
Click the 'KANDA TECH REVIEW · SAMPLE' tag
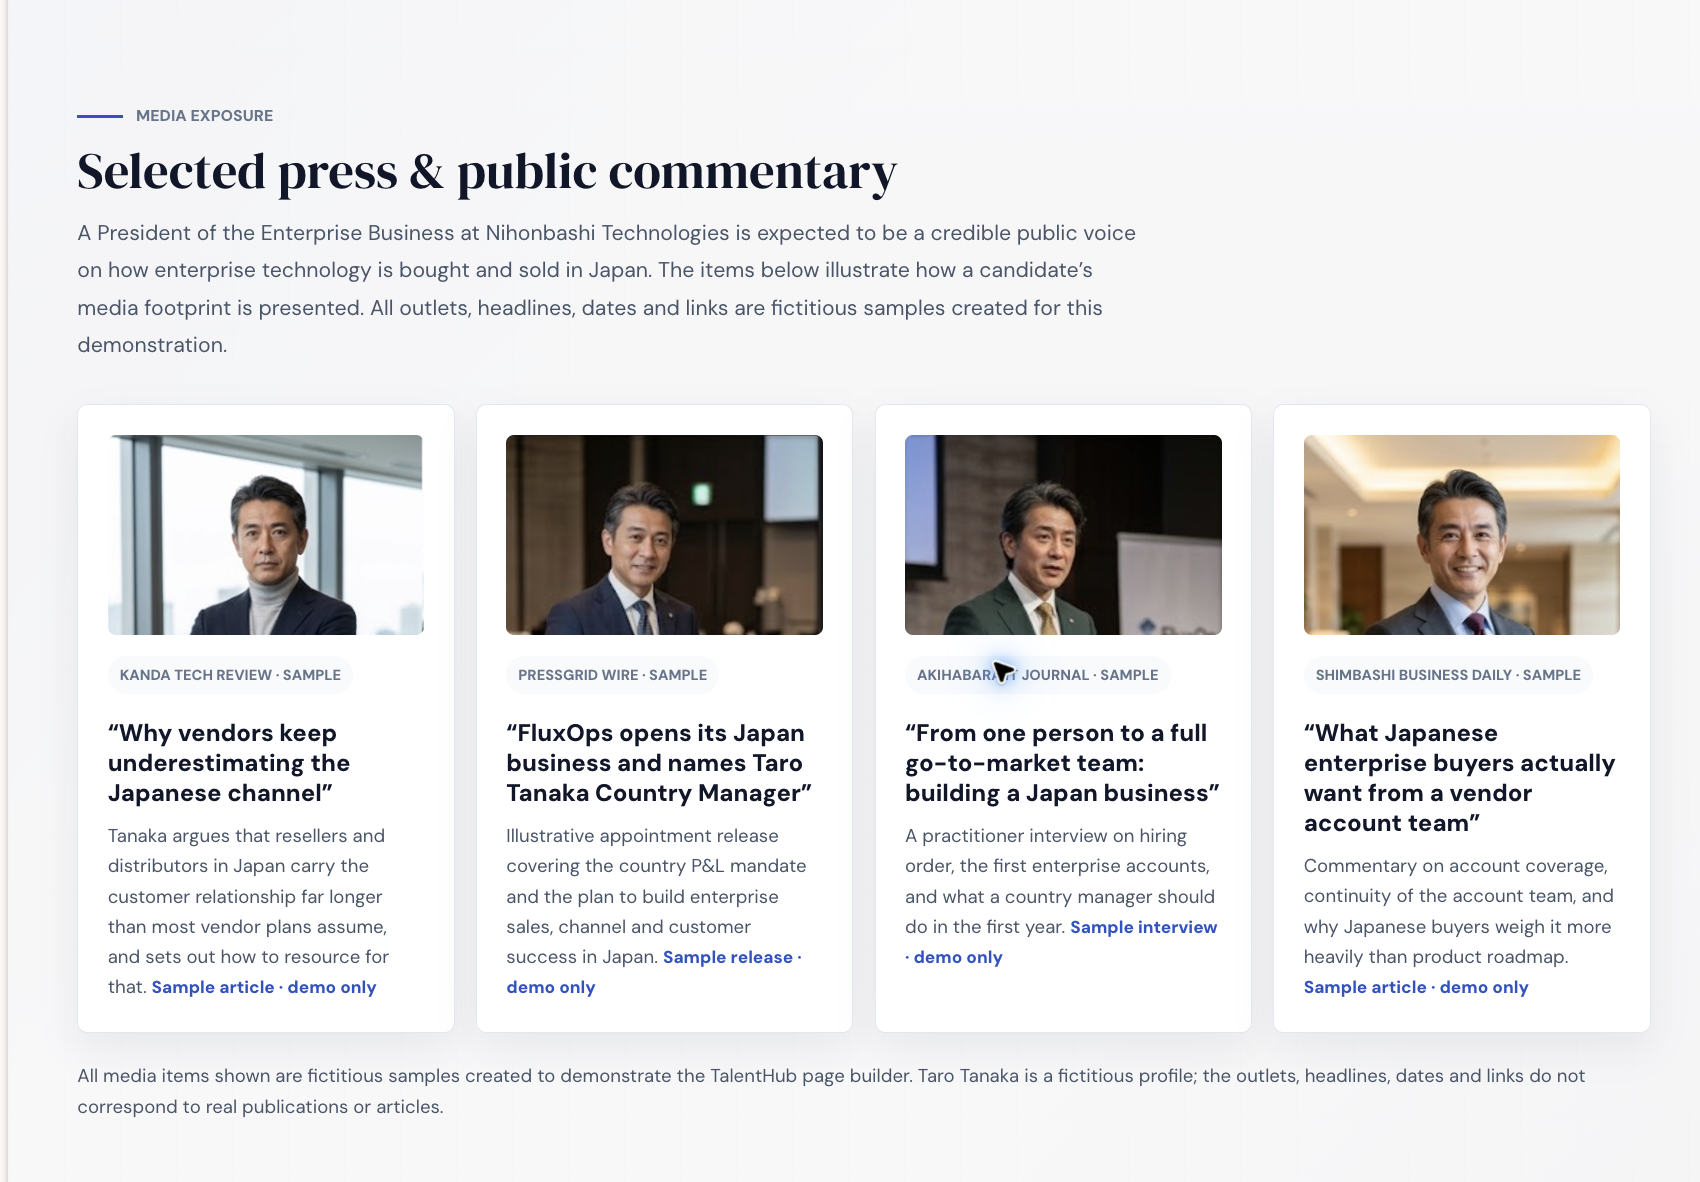pos(230,675)
